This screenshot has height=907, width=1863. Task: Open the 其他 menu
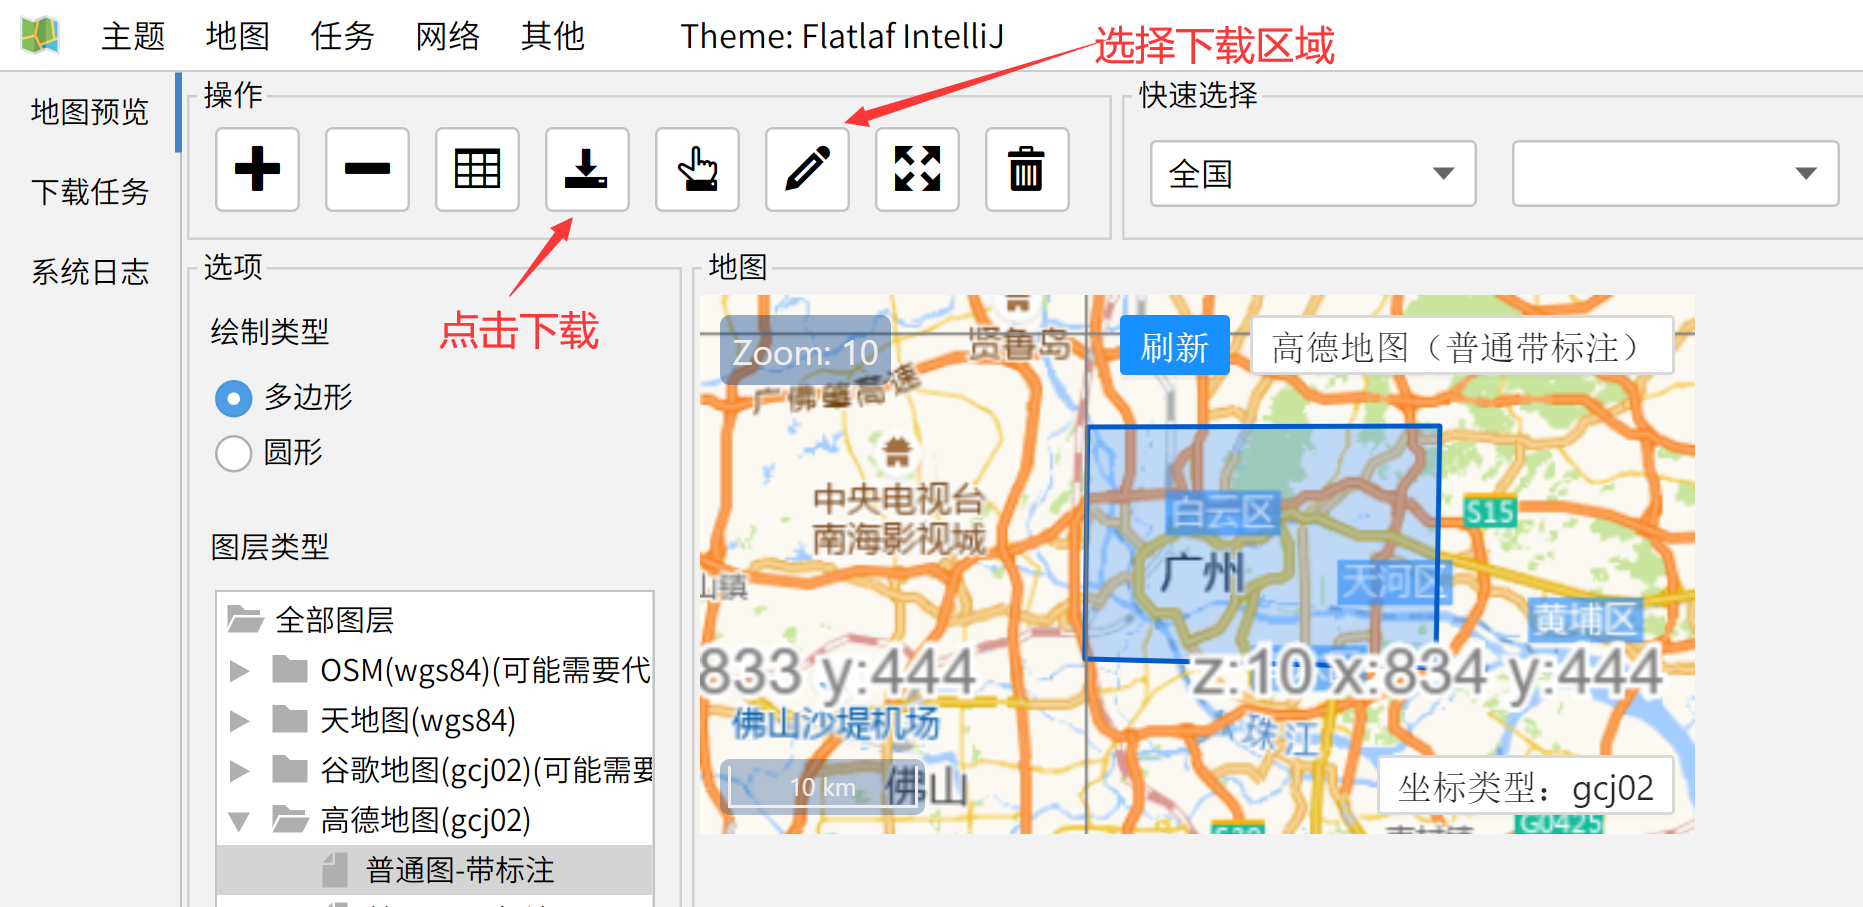coord(553,36)
